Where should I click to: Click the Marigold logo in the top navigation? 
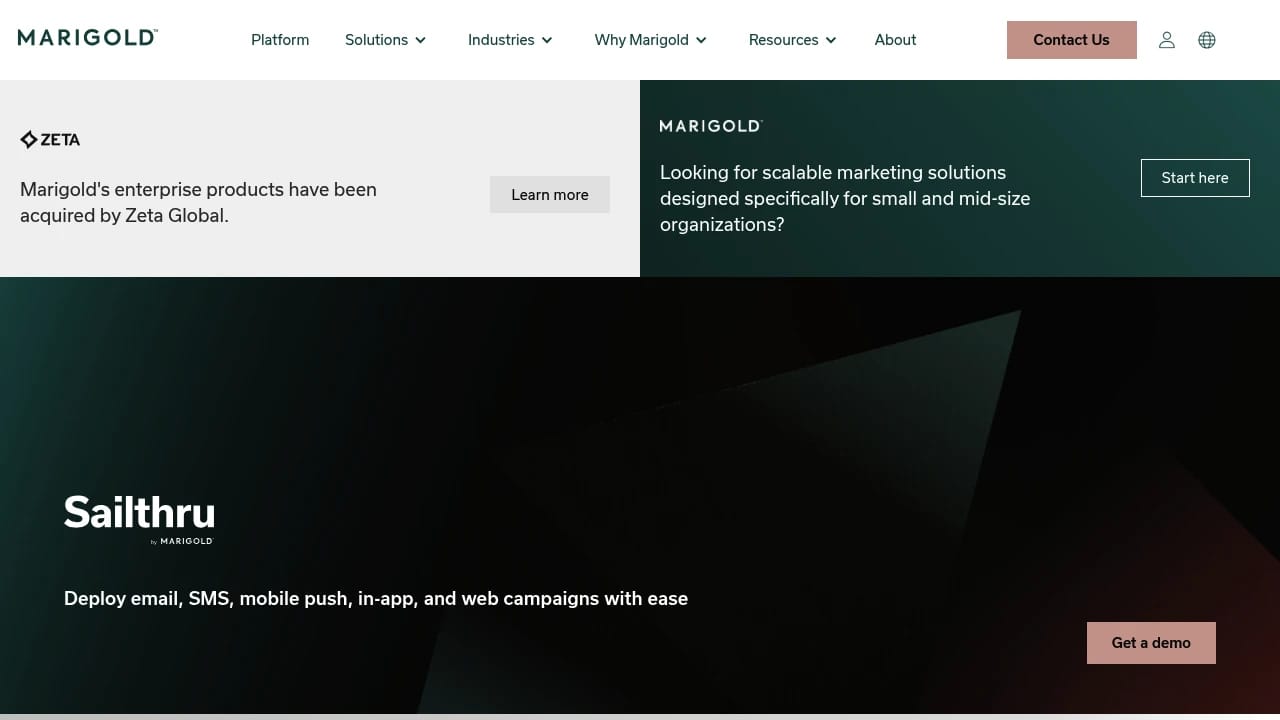pos(87,37)
